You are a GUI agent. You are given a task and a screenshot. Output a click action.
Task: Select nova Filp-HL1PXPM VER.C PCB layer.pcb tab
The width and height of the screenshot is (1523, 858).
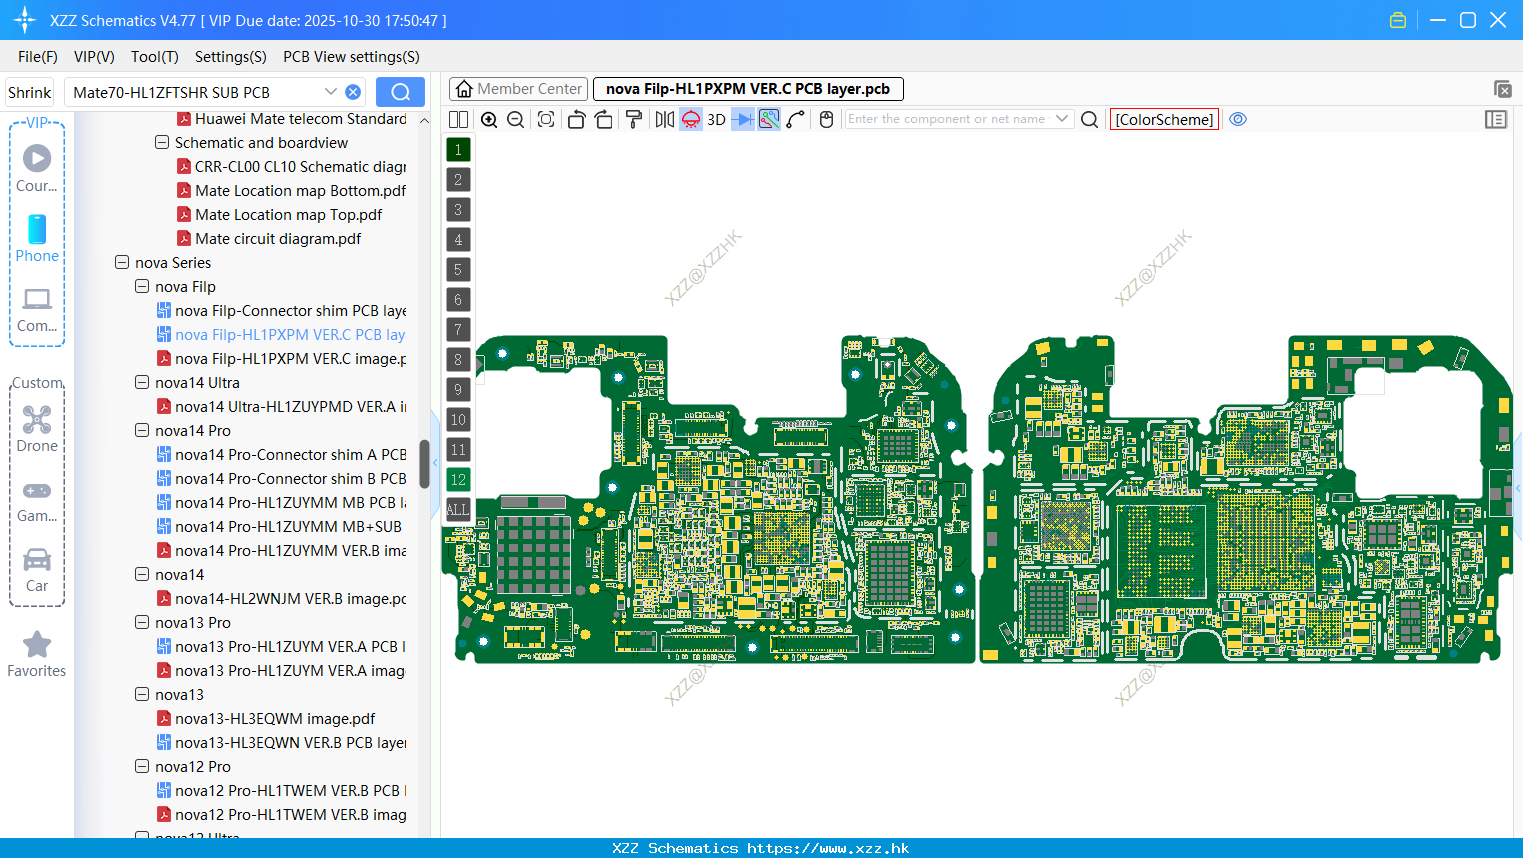[x=748, y=89]
